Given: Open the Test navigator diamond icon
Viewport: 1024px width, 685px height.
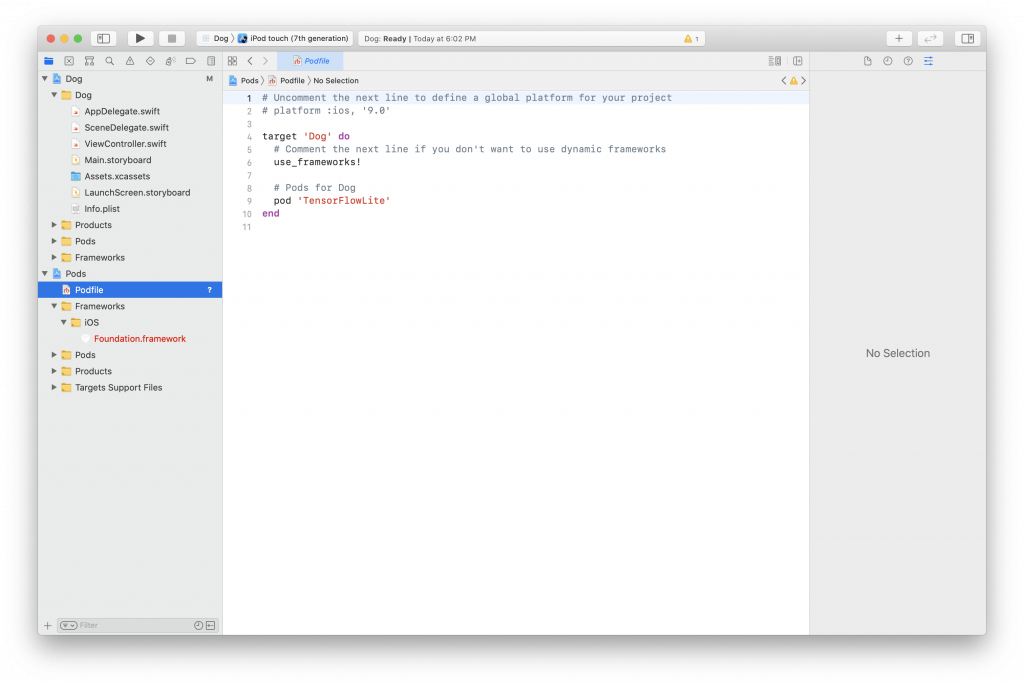Looking at the screenshot, I should [150, 61].
